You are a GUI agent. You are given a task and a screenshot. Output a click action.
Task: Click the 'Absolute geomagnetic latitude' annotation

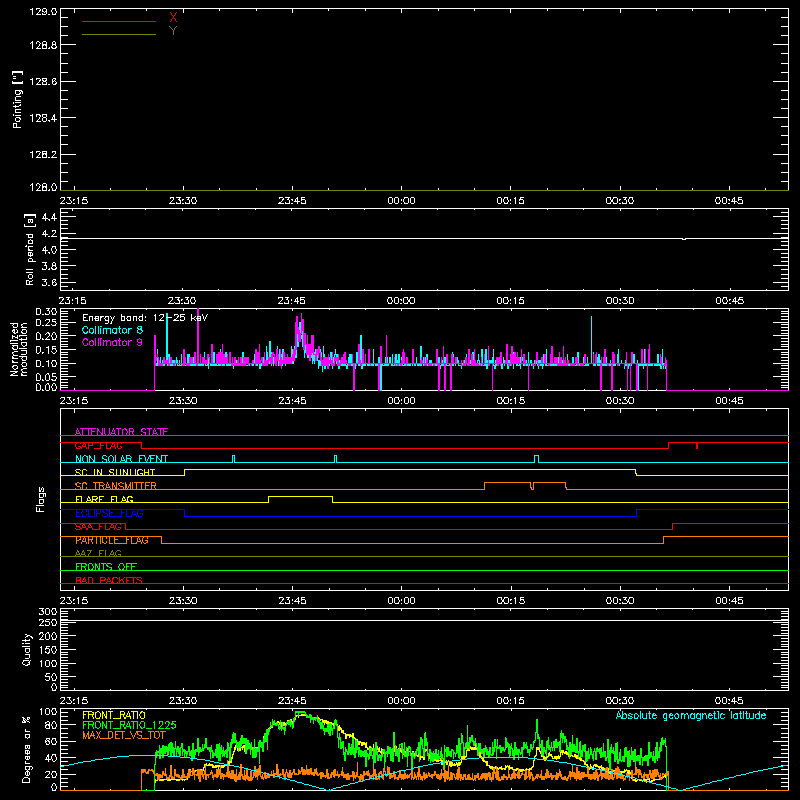691,715
